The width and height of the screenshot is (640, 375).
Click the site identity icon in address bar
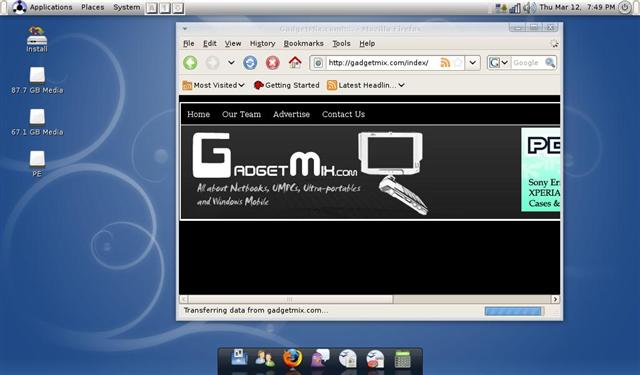point(318,63)
